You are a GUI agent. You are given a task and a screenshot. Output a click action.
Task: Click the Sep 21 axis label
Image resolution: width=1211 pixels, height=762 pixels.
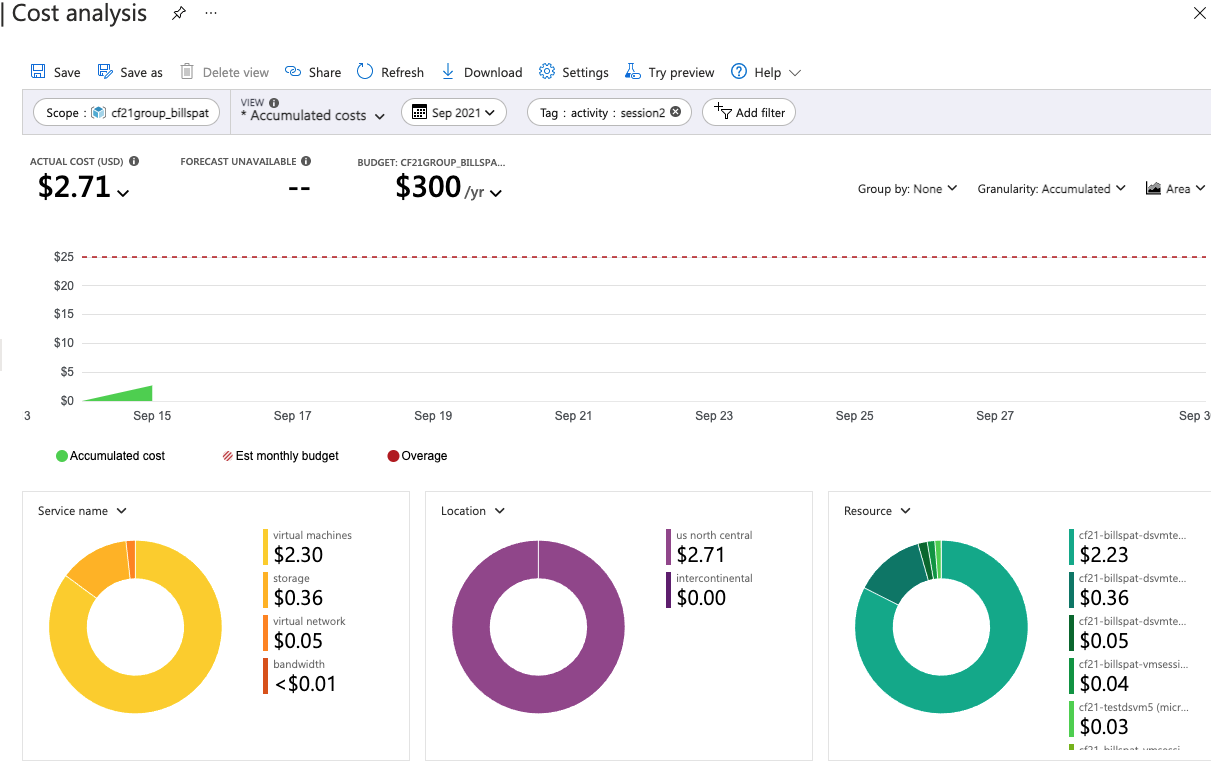click(x=574, y=416)
